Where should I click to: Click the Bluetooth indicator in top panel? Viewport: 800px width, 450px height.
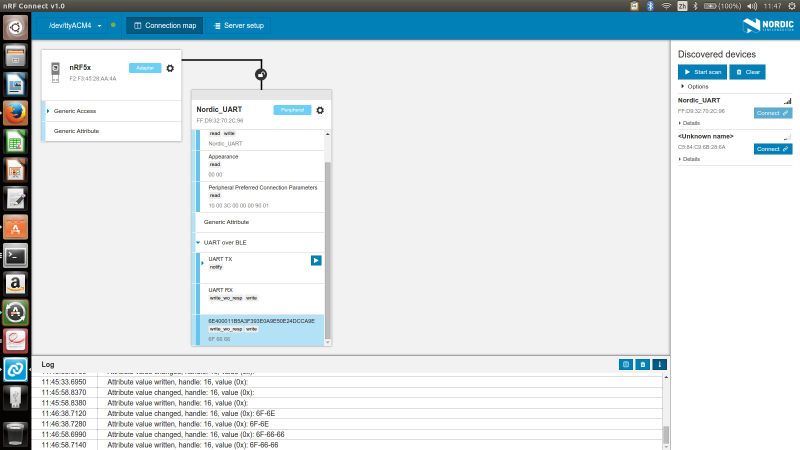pos(650,6)
